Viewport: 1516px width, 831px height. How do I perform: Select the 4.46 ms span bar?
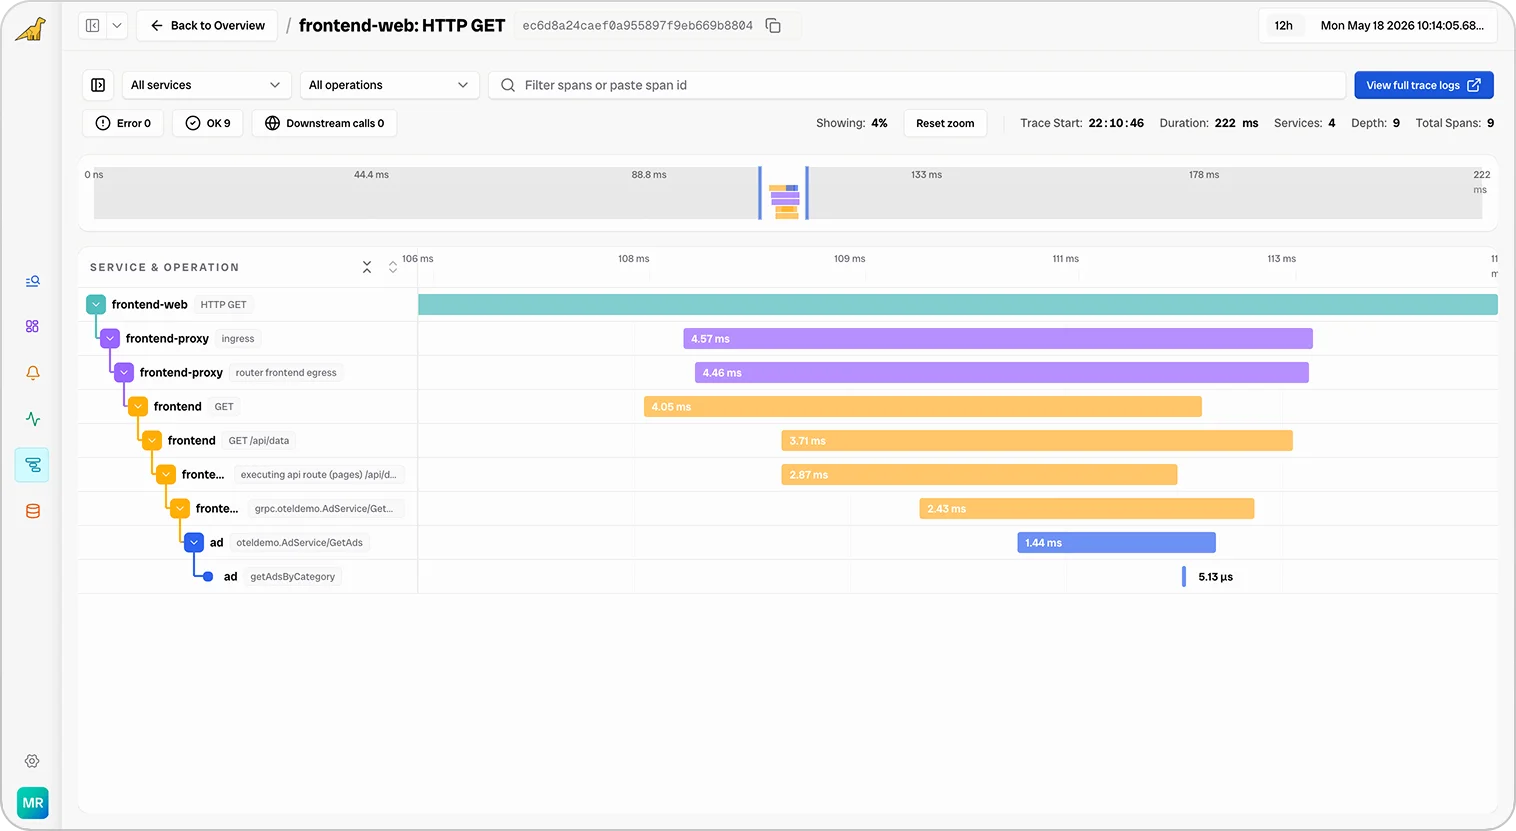pyautogui.click(x=1002, y=372)
